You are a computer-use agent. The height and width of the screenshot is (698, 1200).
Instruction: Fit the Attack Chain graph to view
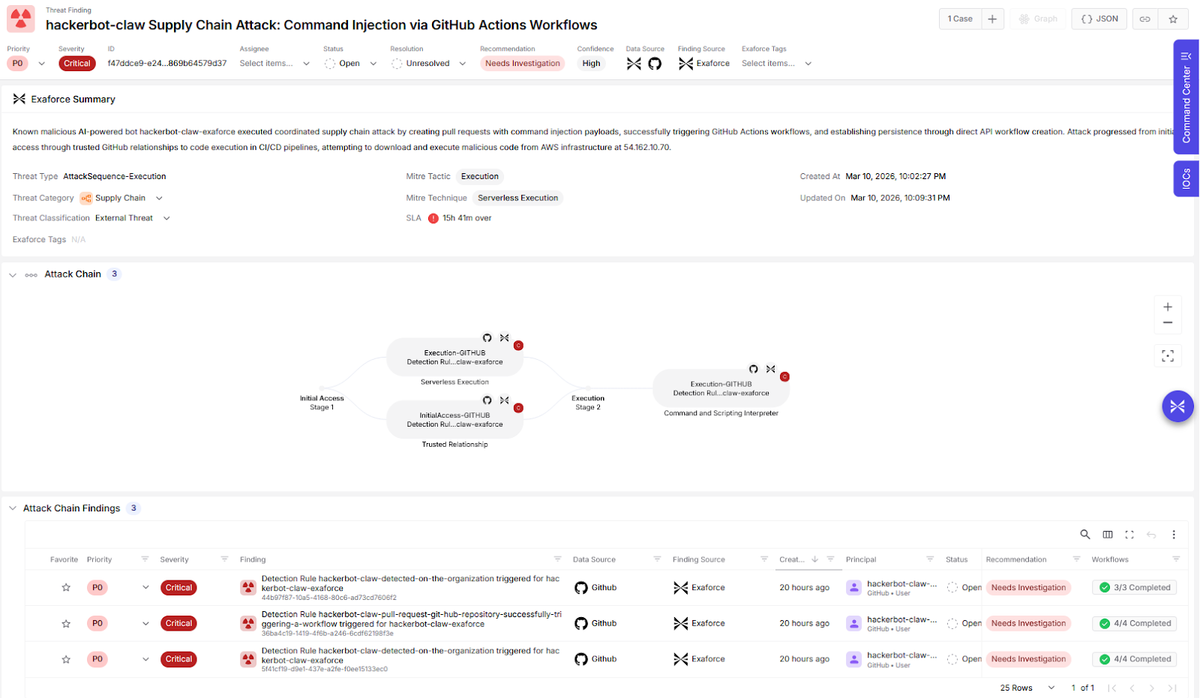[x=1168, y=355]
